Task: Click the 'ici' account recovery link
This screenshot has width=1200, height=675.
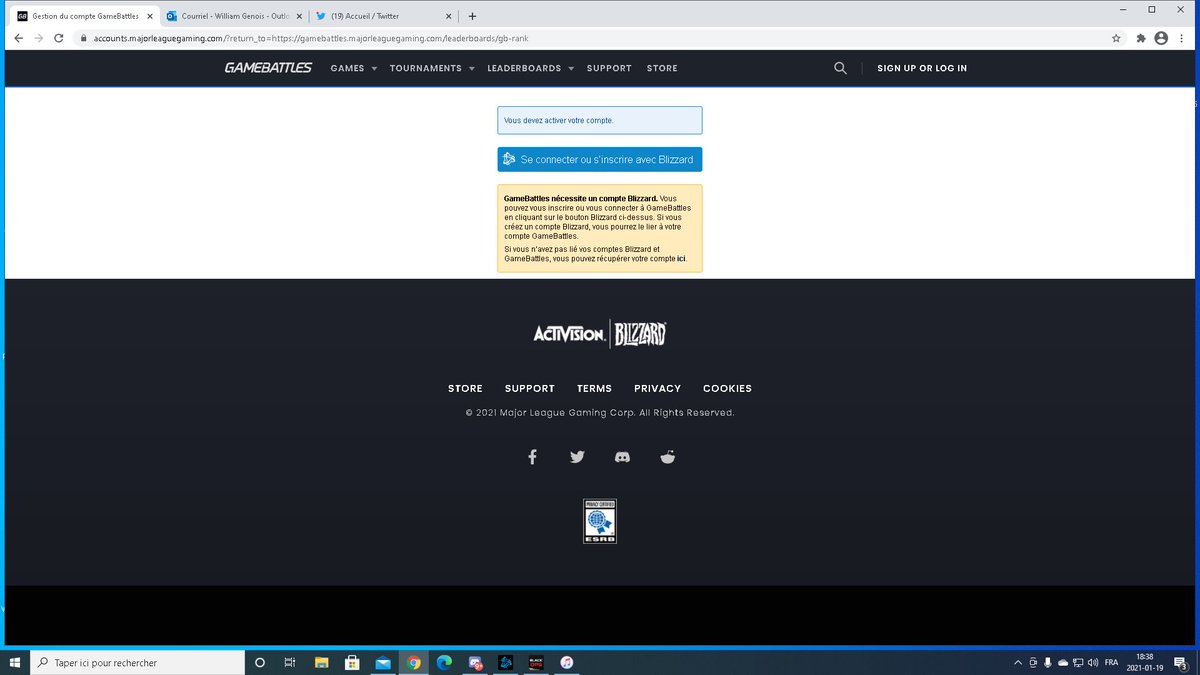Action: click(681, 258)
